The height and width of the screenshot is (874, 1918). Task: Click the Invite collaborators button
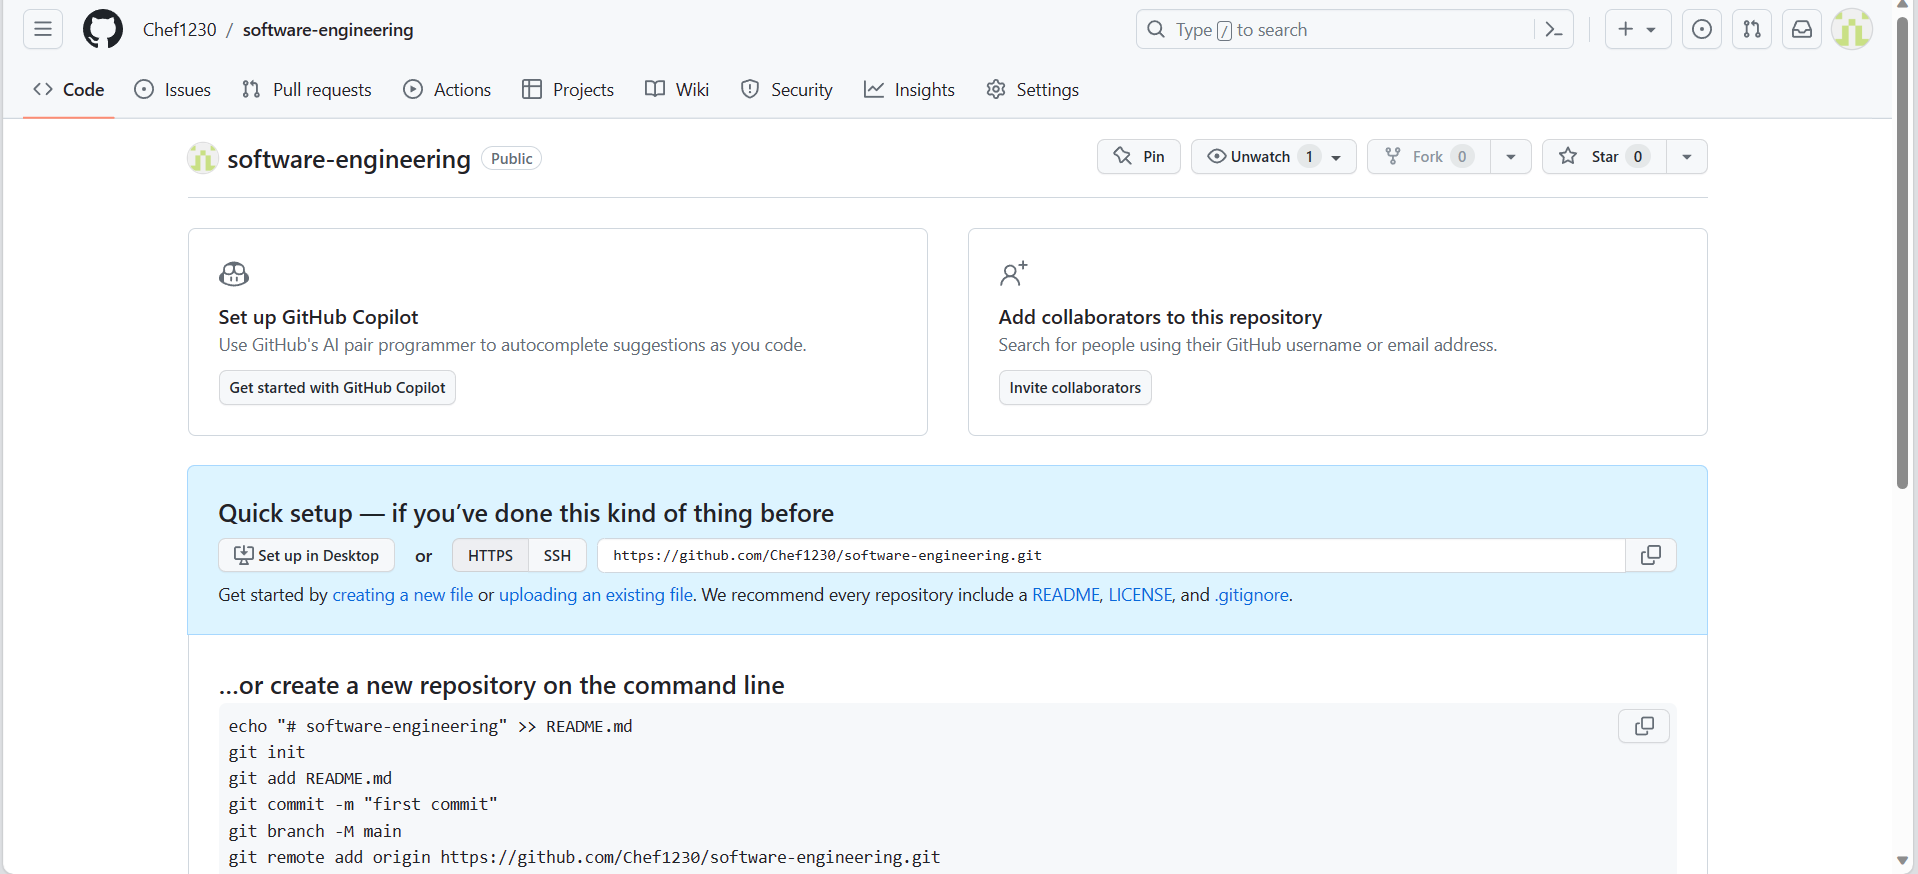[1075, 388]
